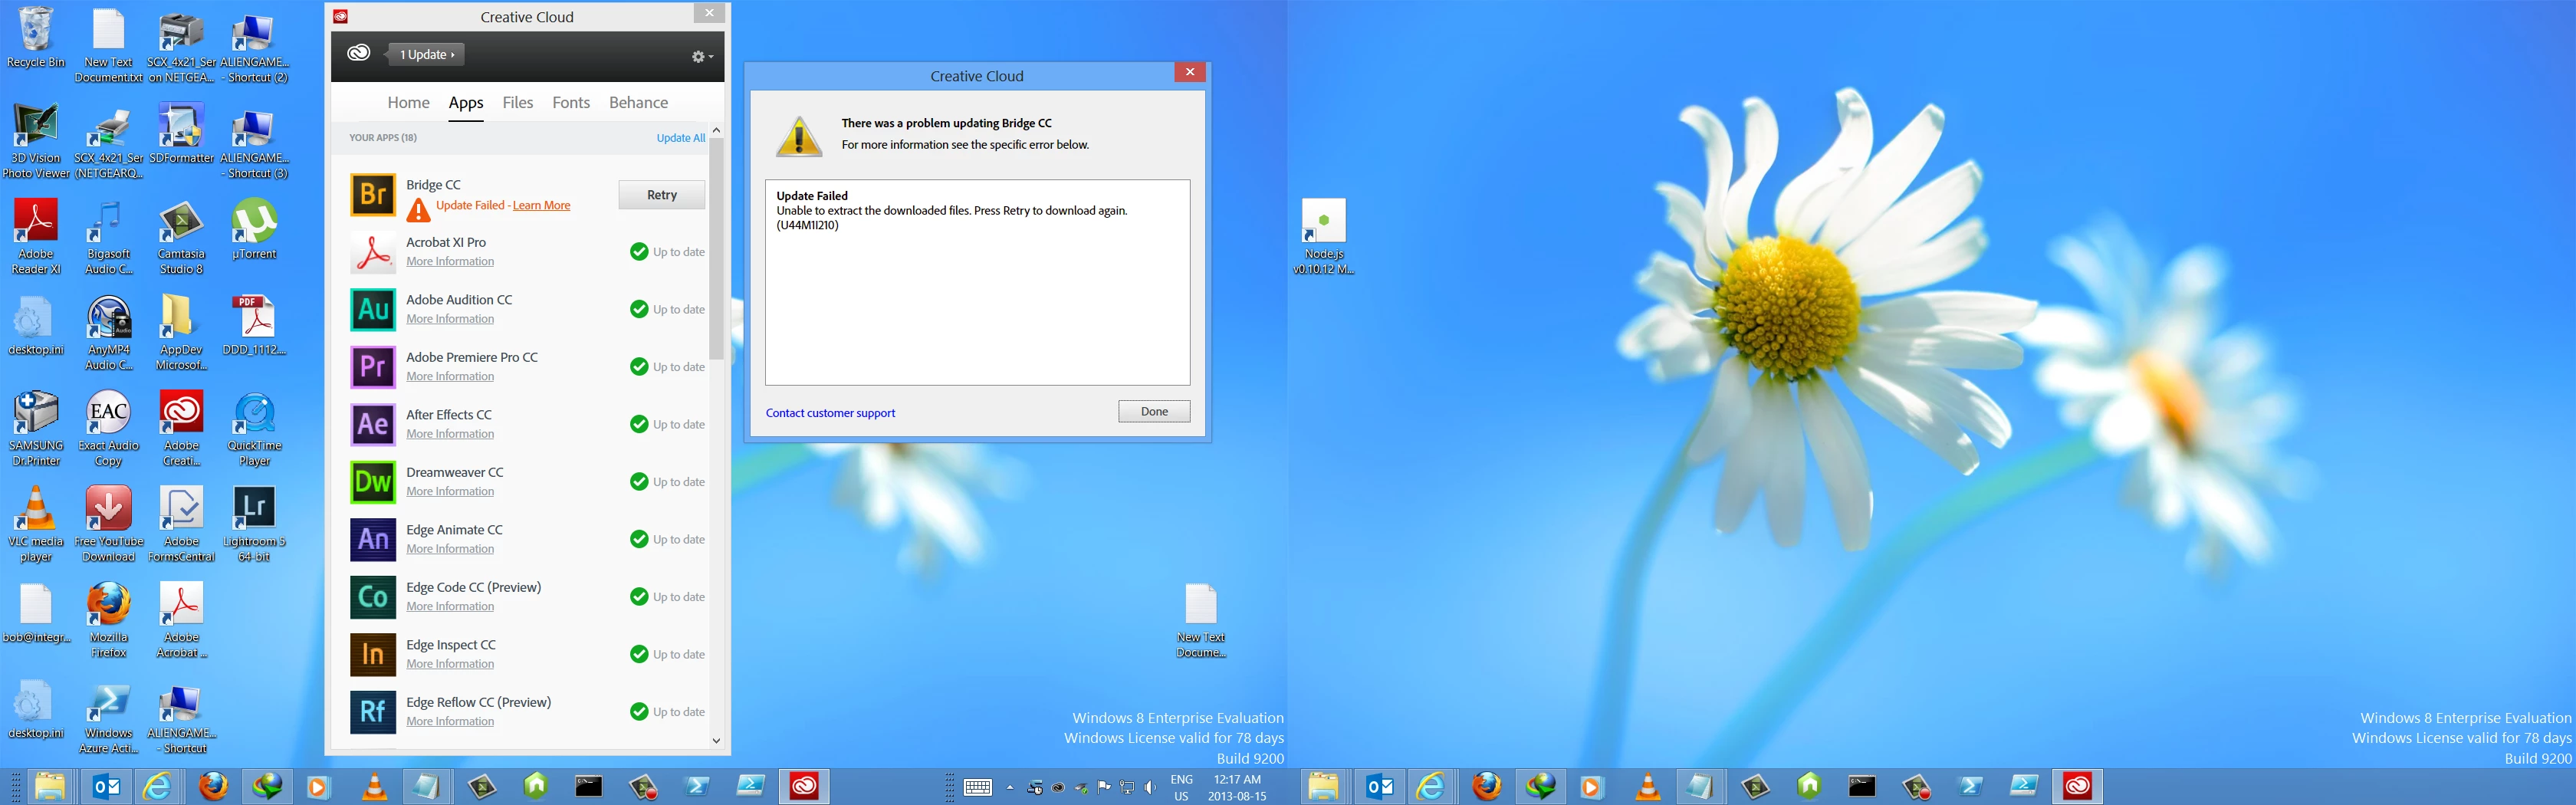Open Outlook from the left monitor's taskbar
The image size is (2576, 805).
105,787
